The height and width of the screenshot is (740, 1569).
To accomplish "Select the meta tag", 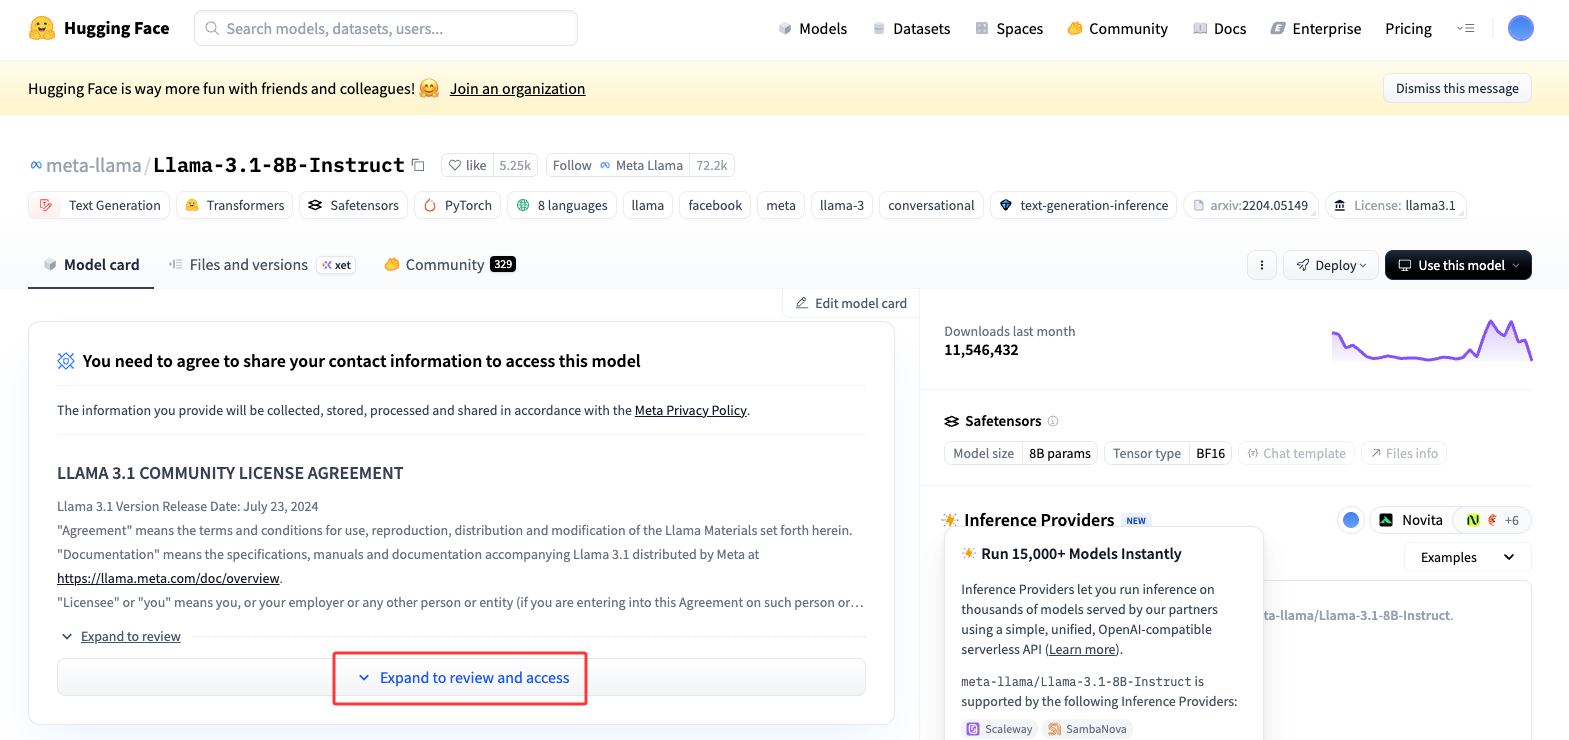I will [781, 205].
